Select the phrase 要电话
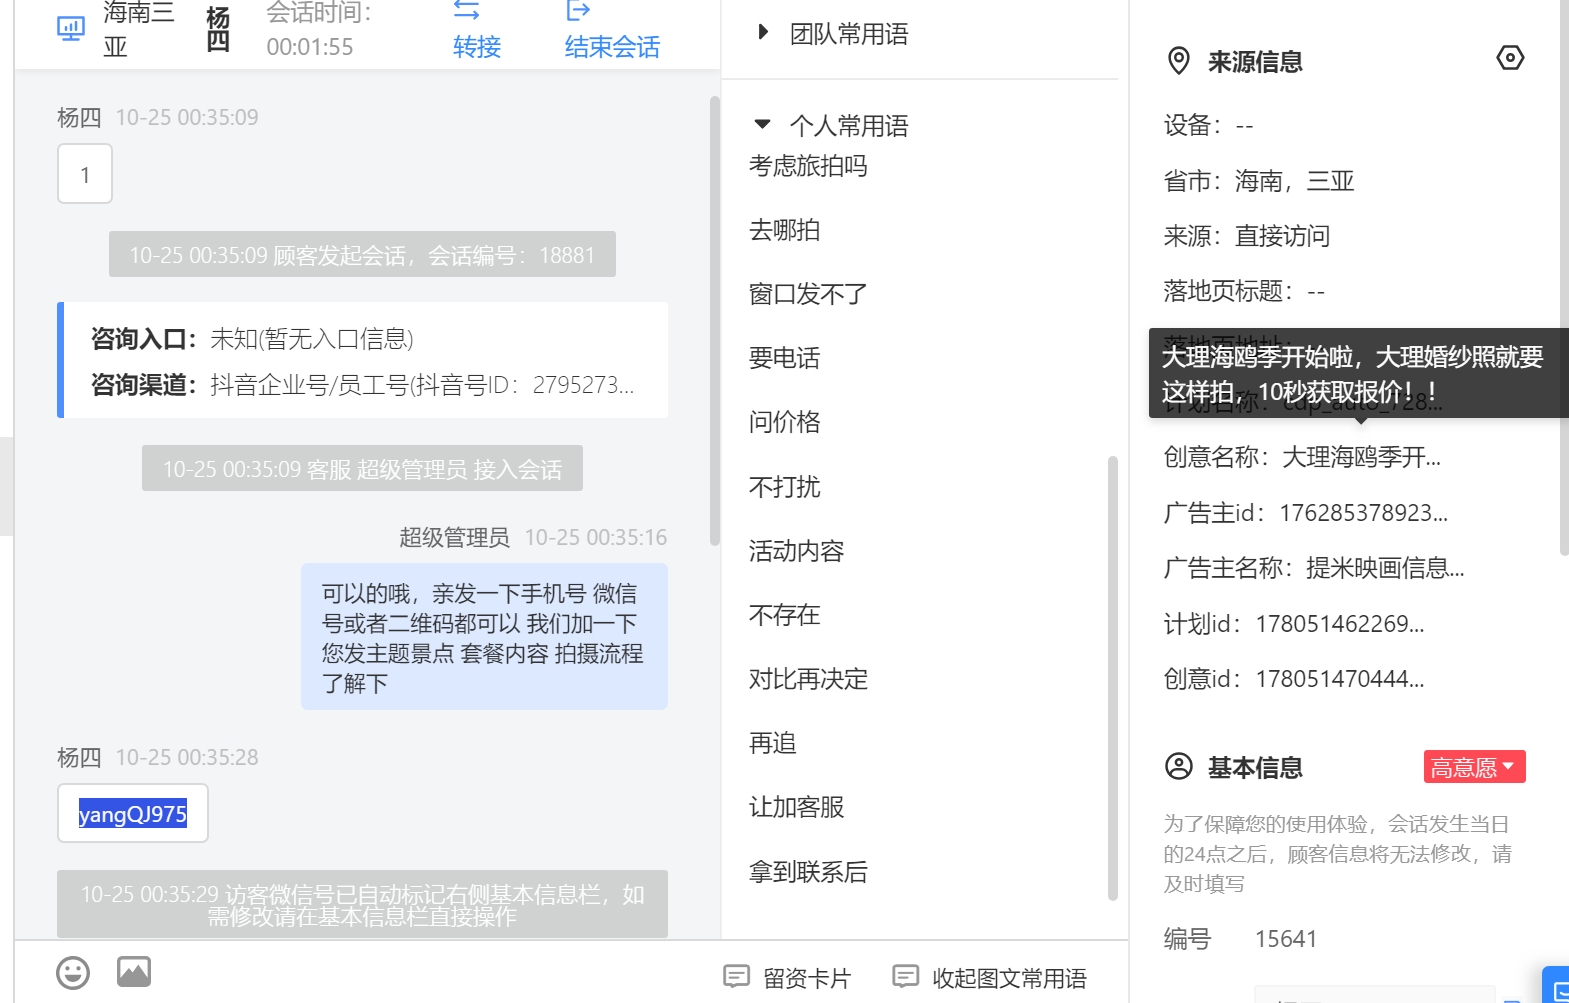Screen dimensions: 1569x1003 (x=784, y=358)
